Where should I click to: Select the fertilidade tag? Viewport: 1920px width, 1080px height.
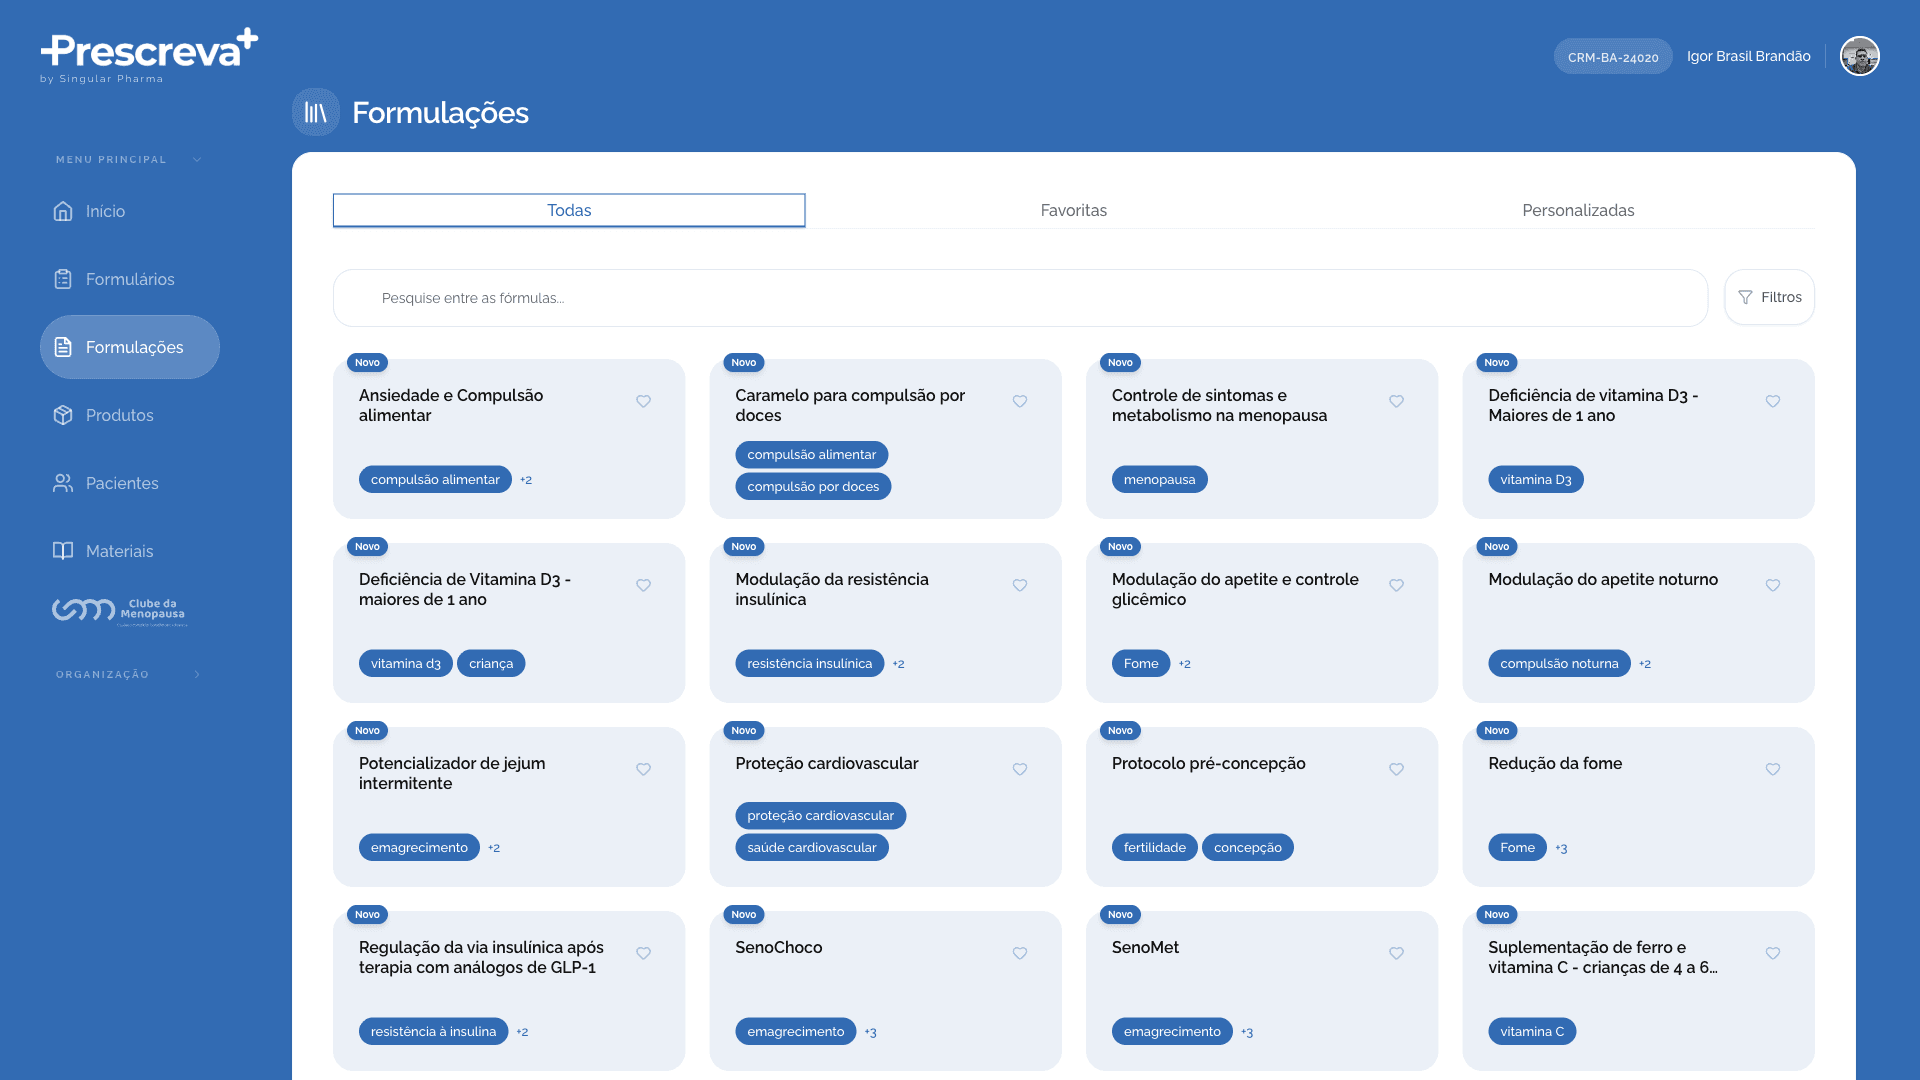tap(1154, 847)
